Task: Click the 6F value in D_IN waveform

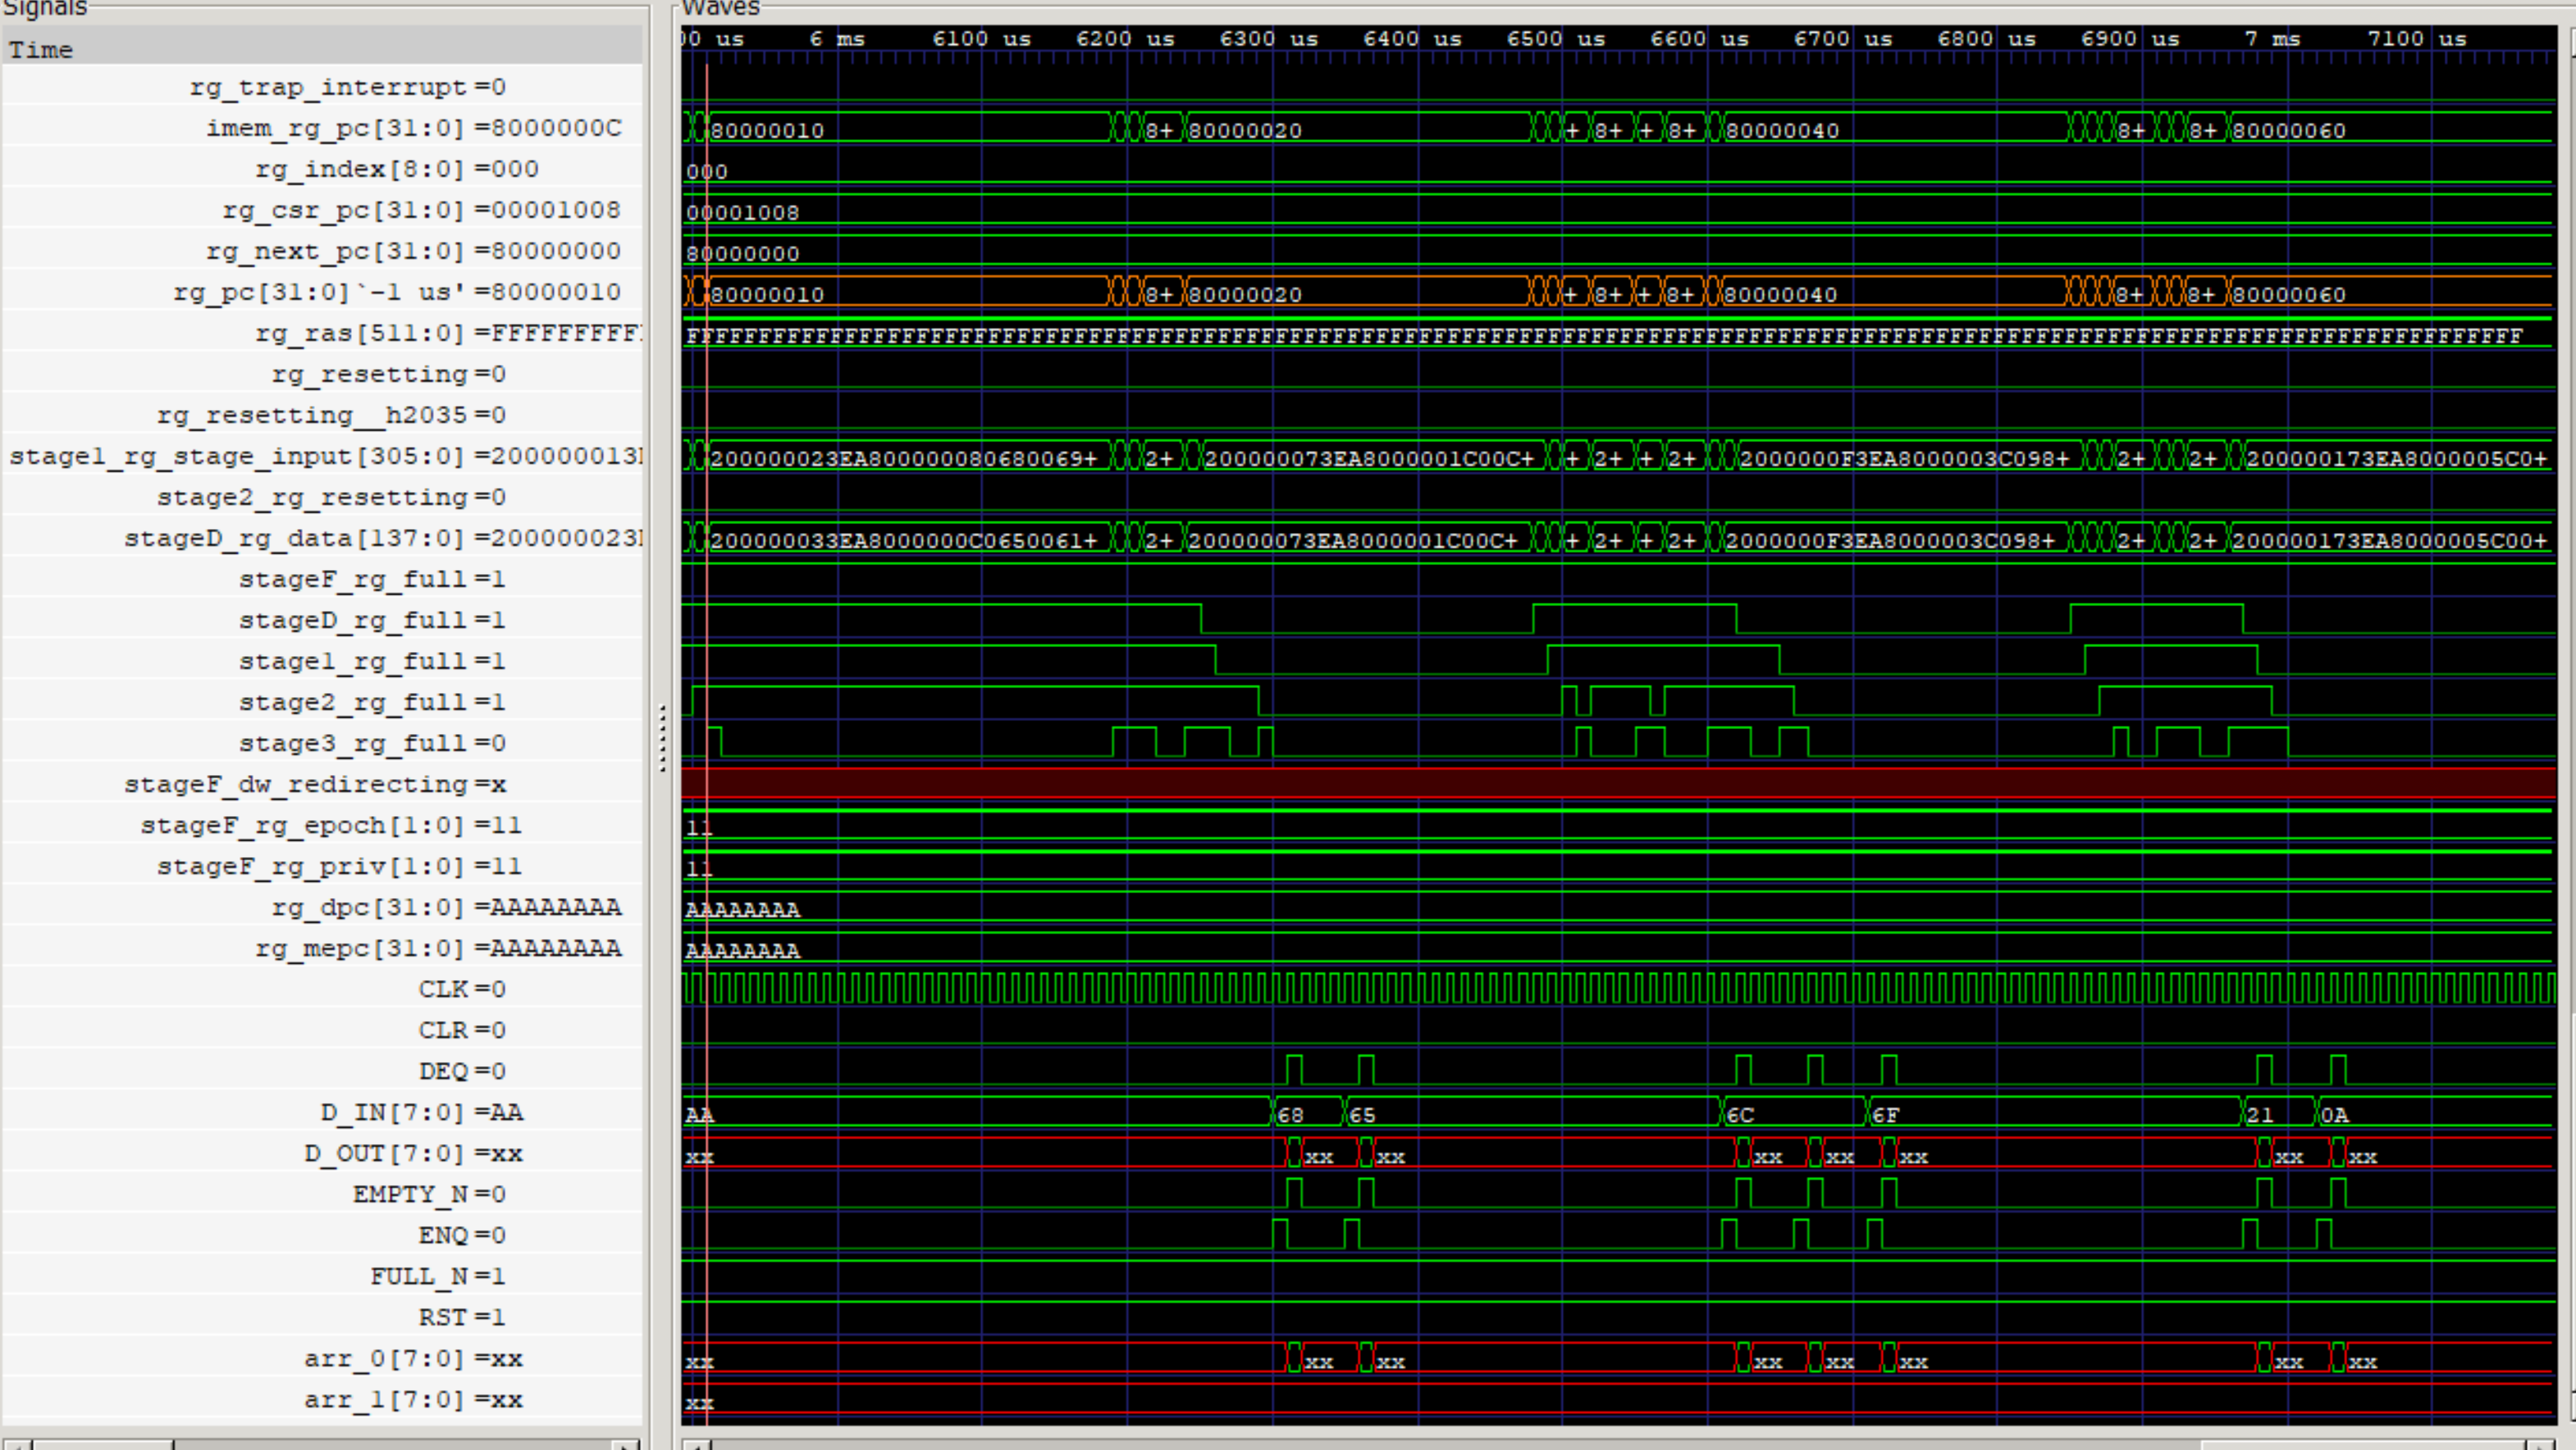Action: pos(1885,1115)
